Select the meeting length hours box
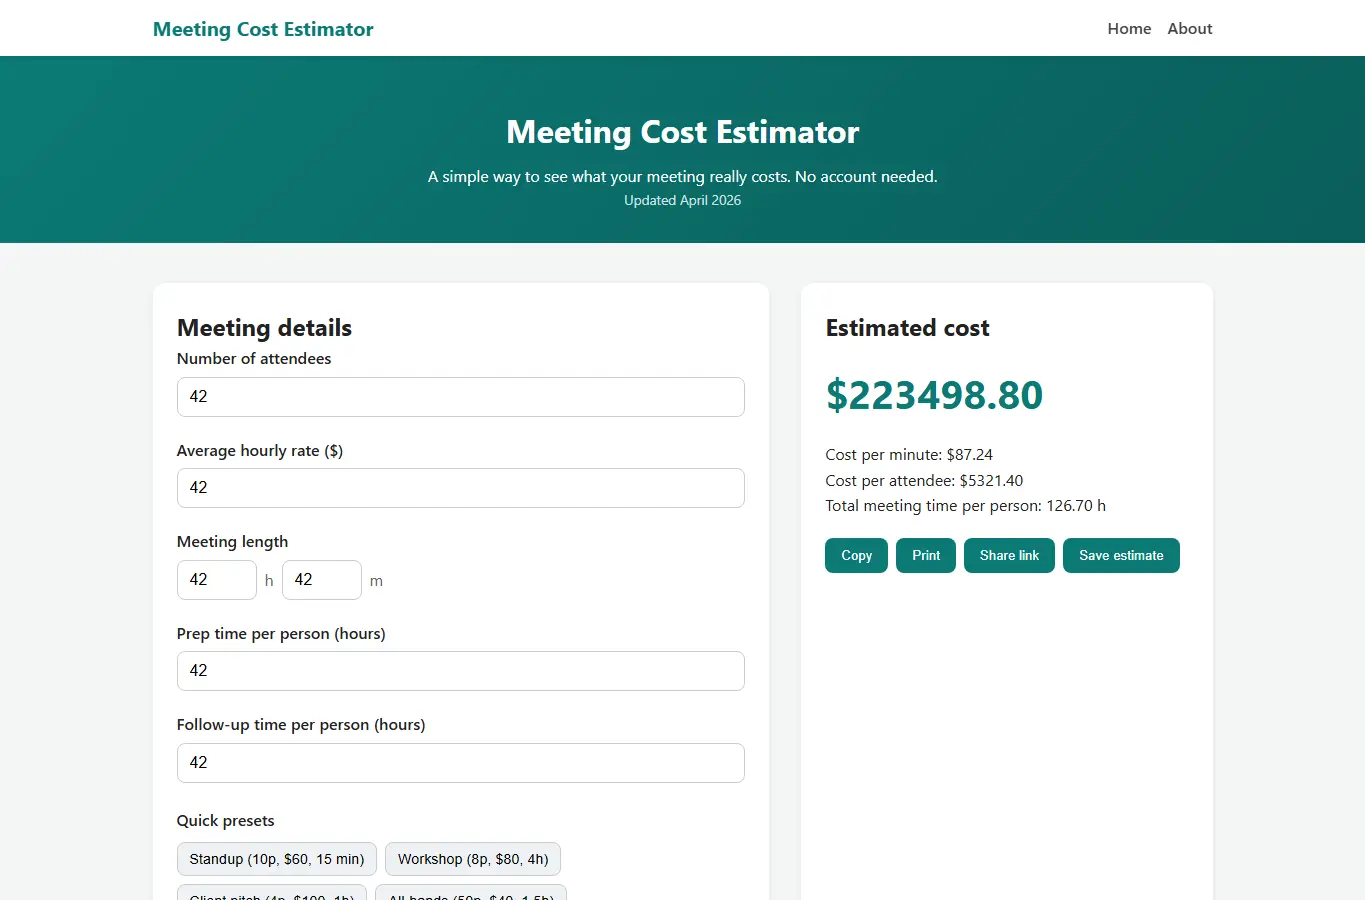 click(217, 580)
